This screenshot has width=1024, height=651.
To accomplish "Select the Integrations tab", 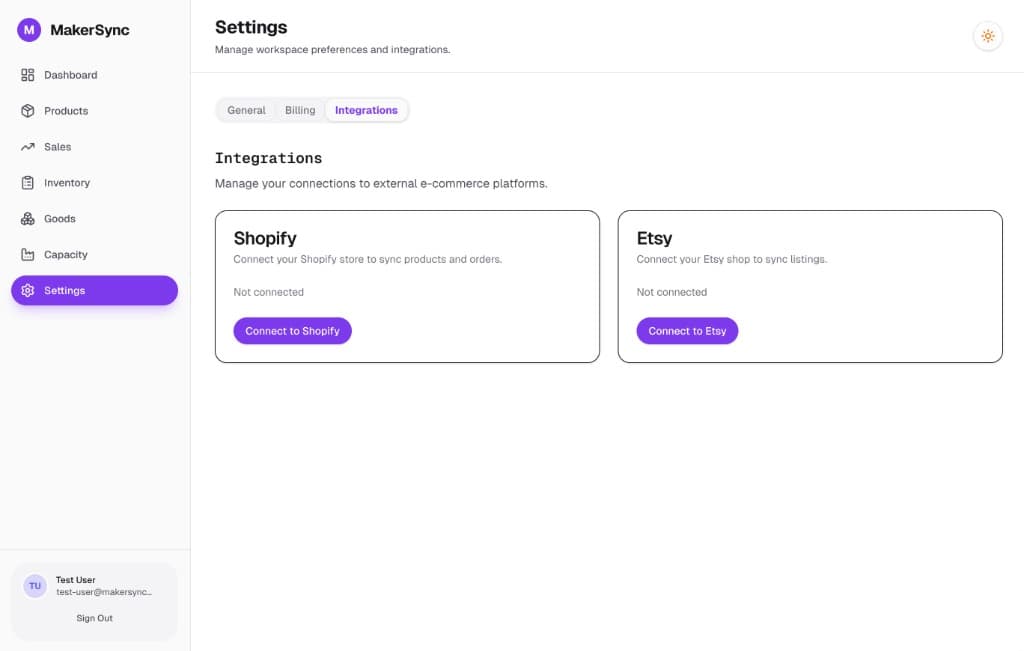I will coord(367,110).
